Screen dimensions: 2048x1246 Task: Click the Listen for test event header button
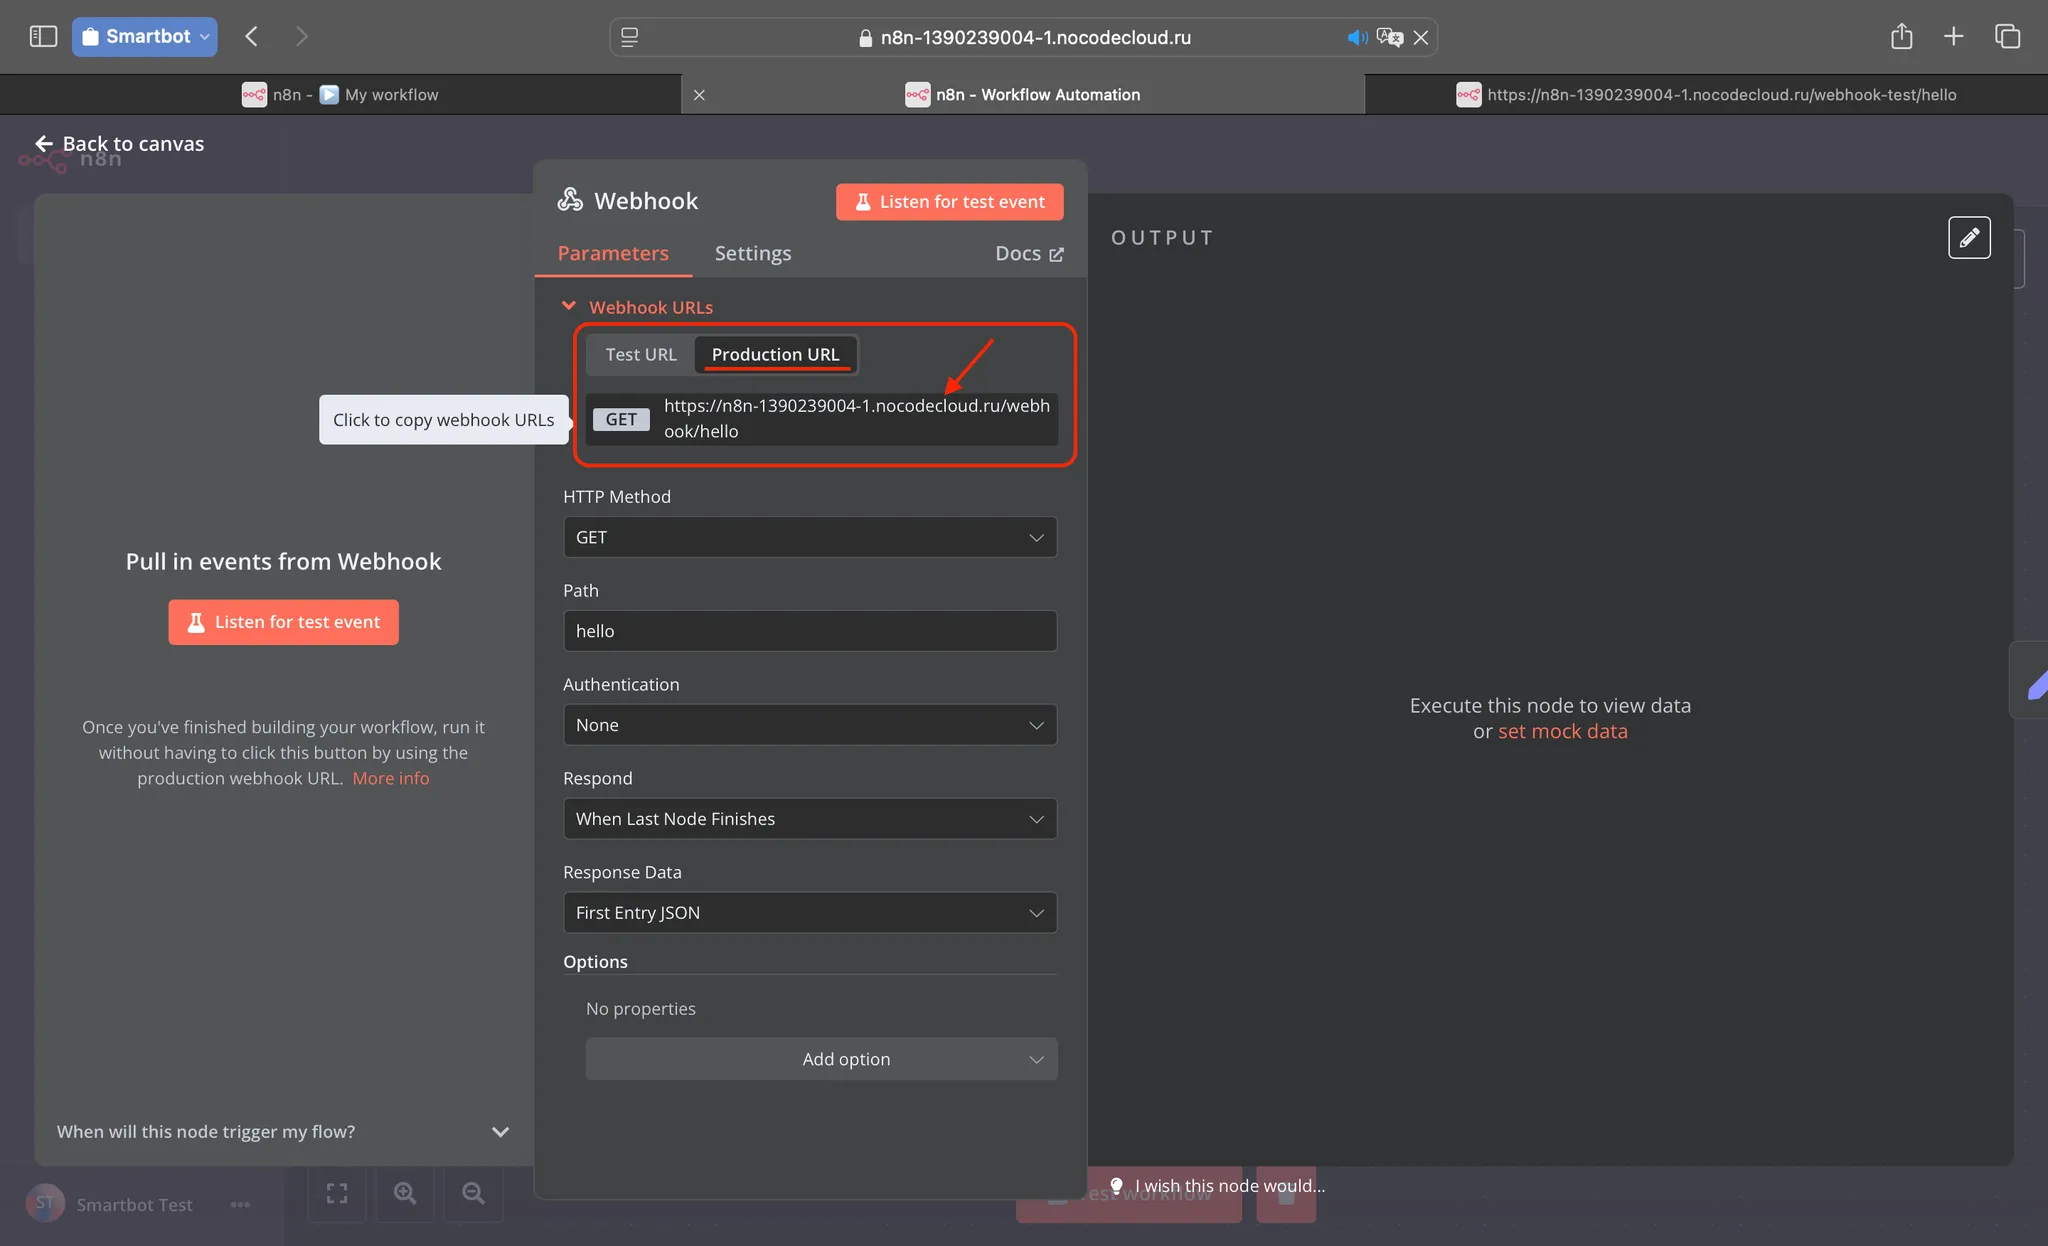(x=949, y=201)
